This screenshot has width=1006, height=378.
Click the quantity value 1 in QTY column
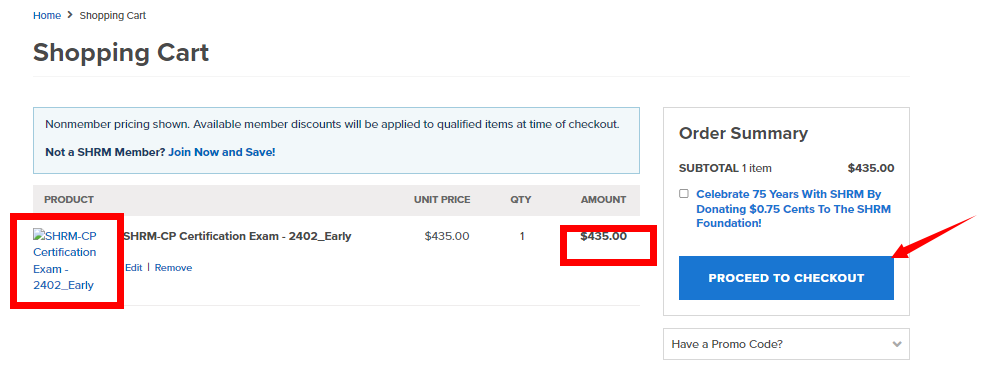522,236
